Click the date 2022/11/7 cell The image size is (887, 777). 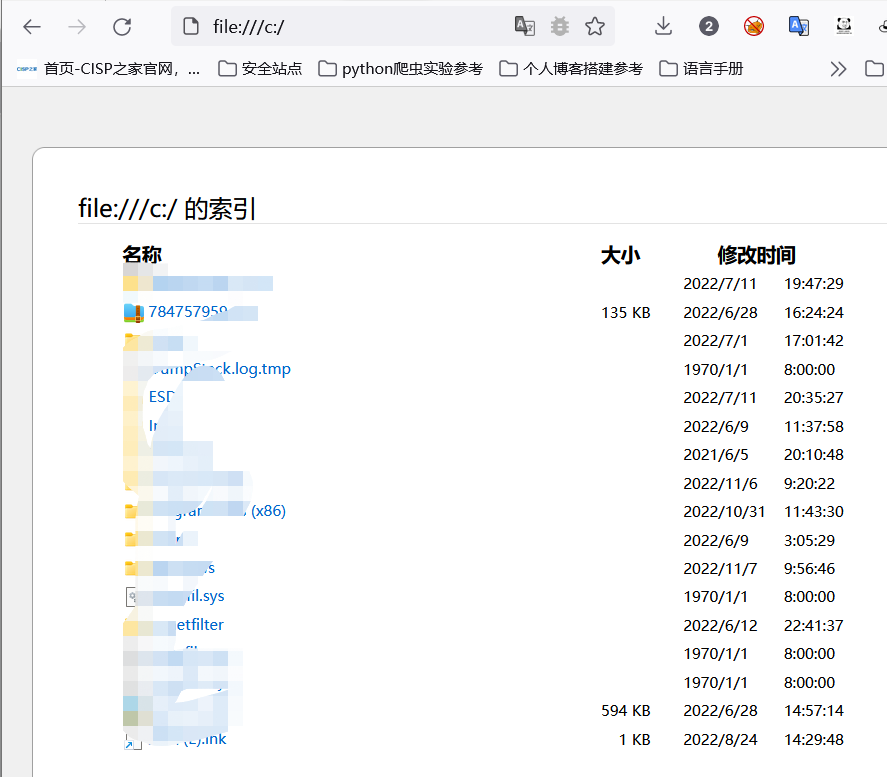720,569
